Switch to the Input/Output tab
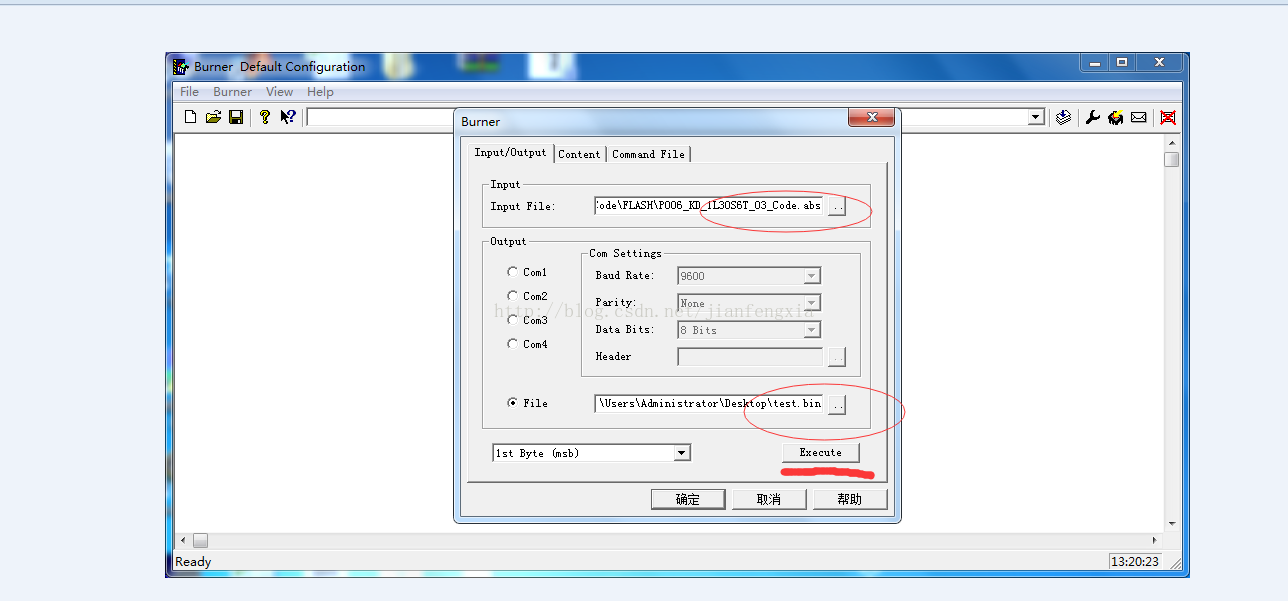The image size is (1288, 601). point(510,153)
